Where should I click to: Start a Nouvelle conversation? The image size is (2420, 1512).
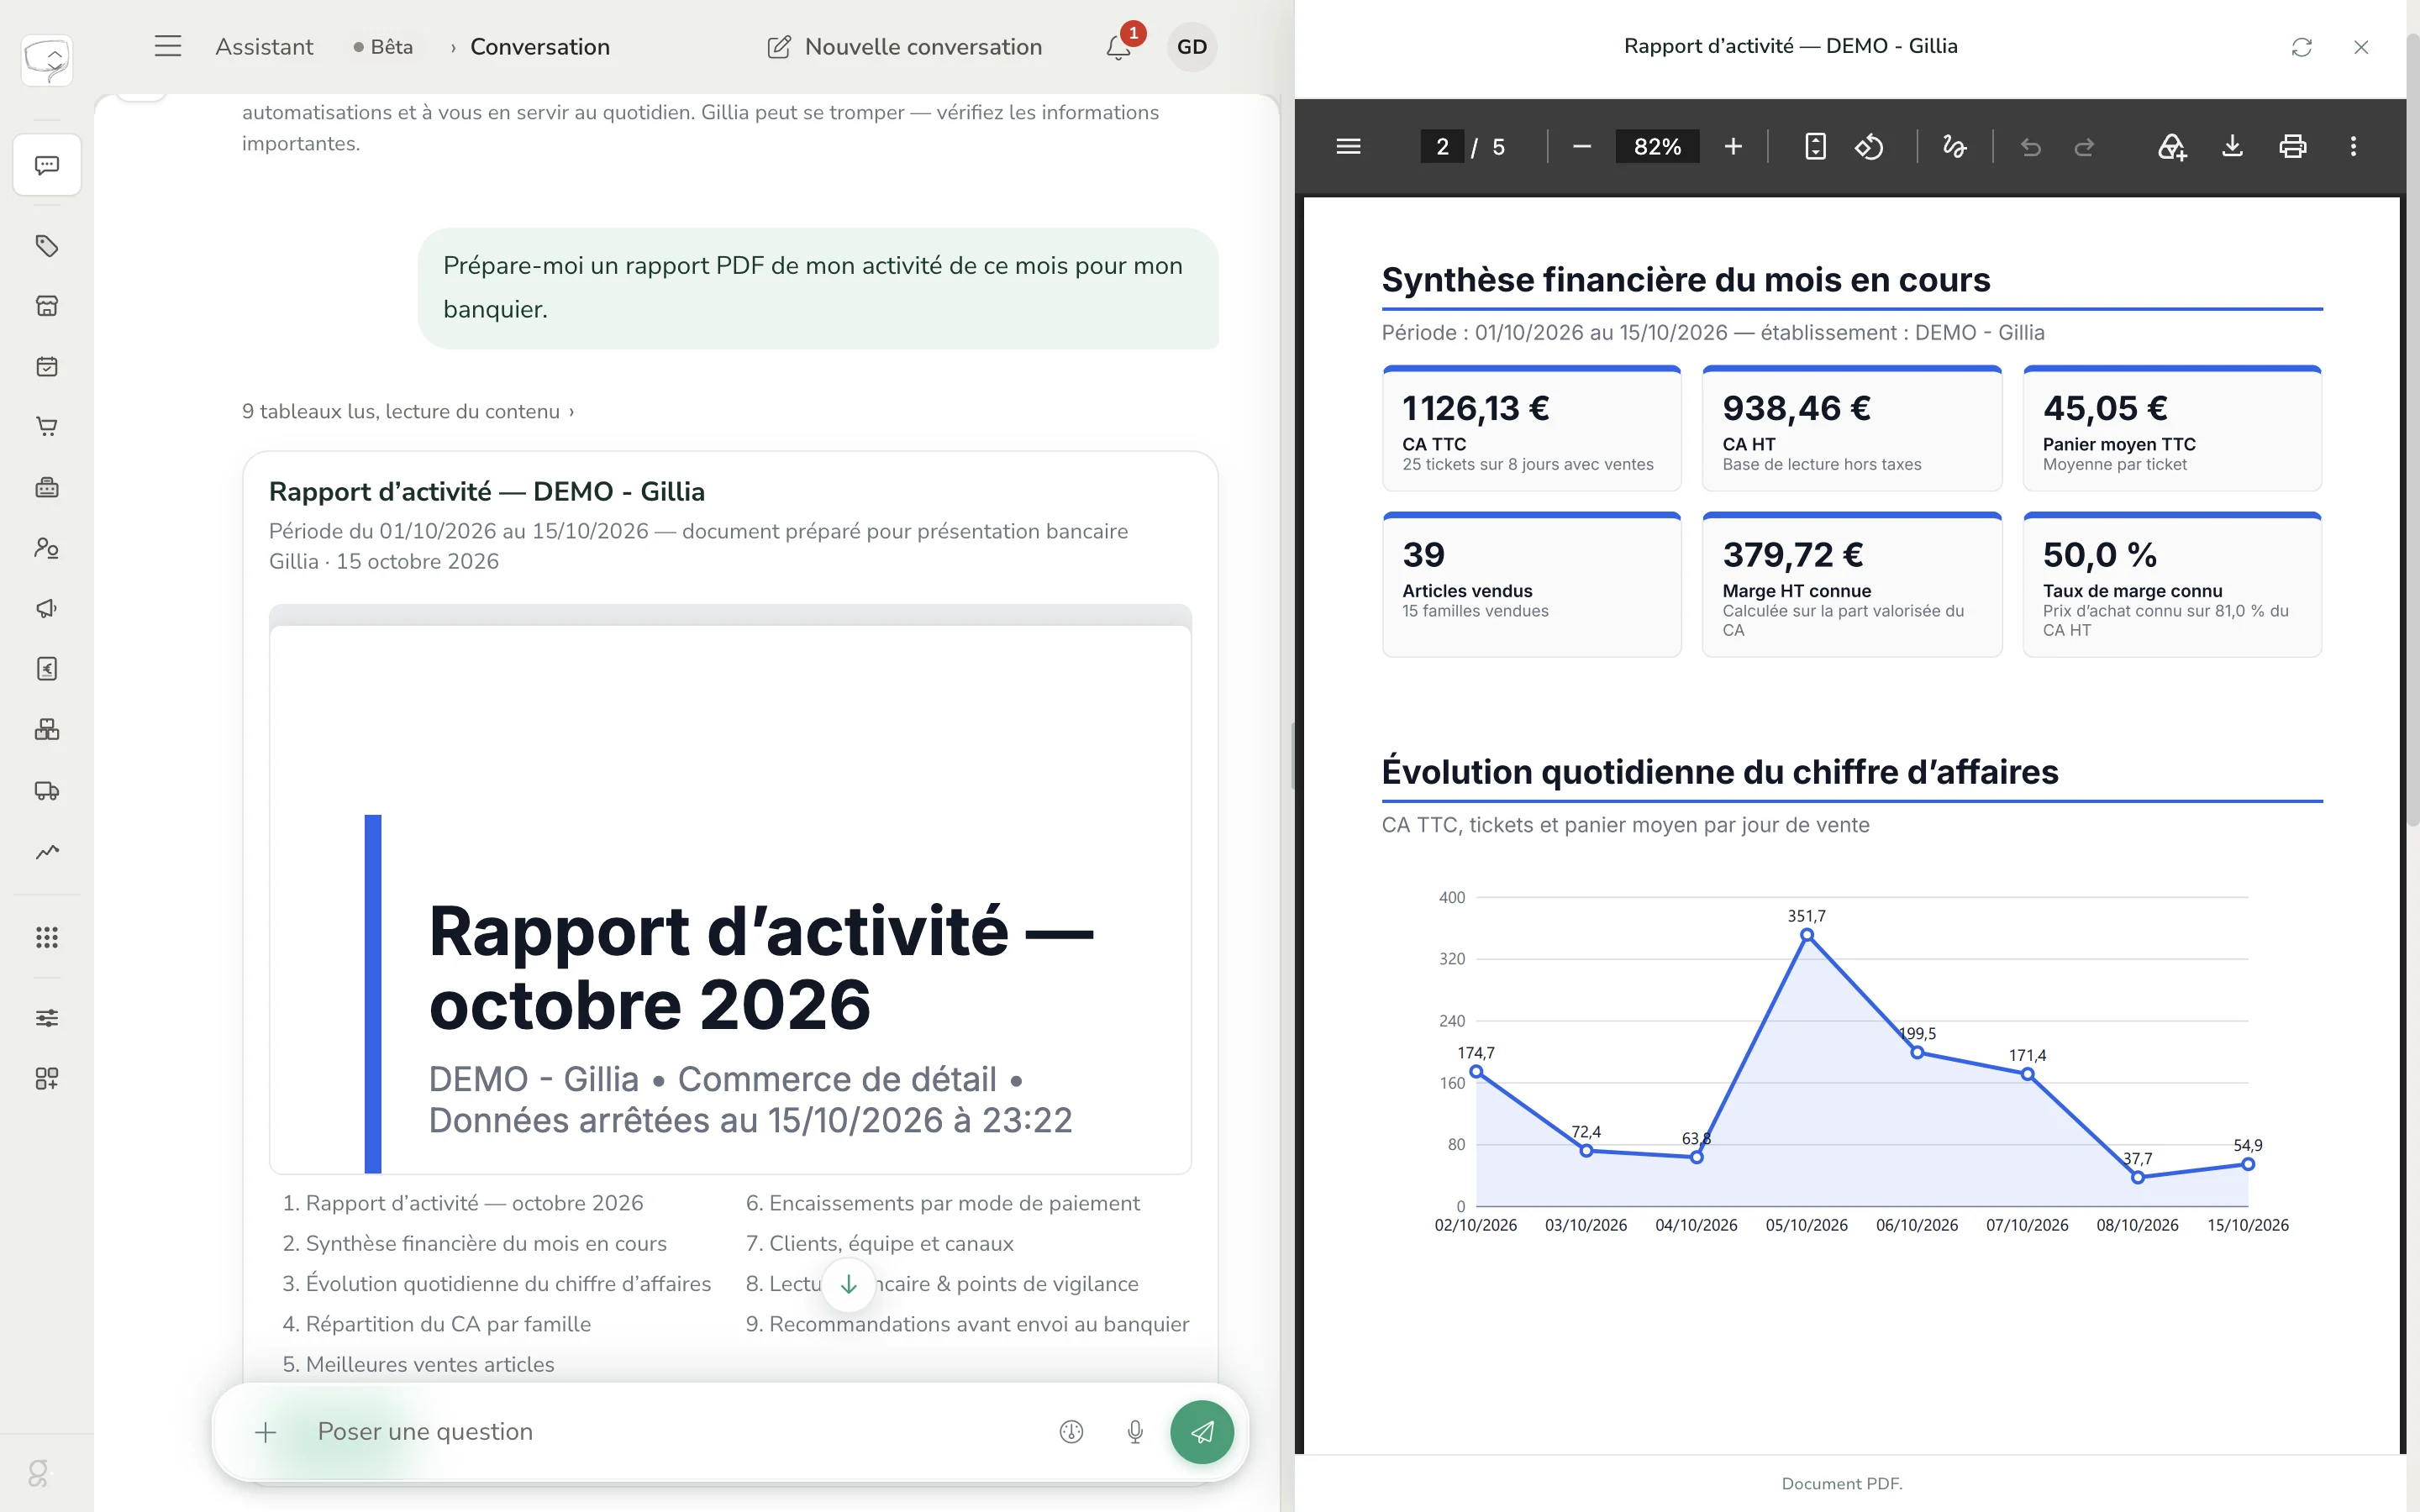coord(904,47)
